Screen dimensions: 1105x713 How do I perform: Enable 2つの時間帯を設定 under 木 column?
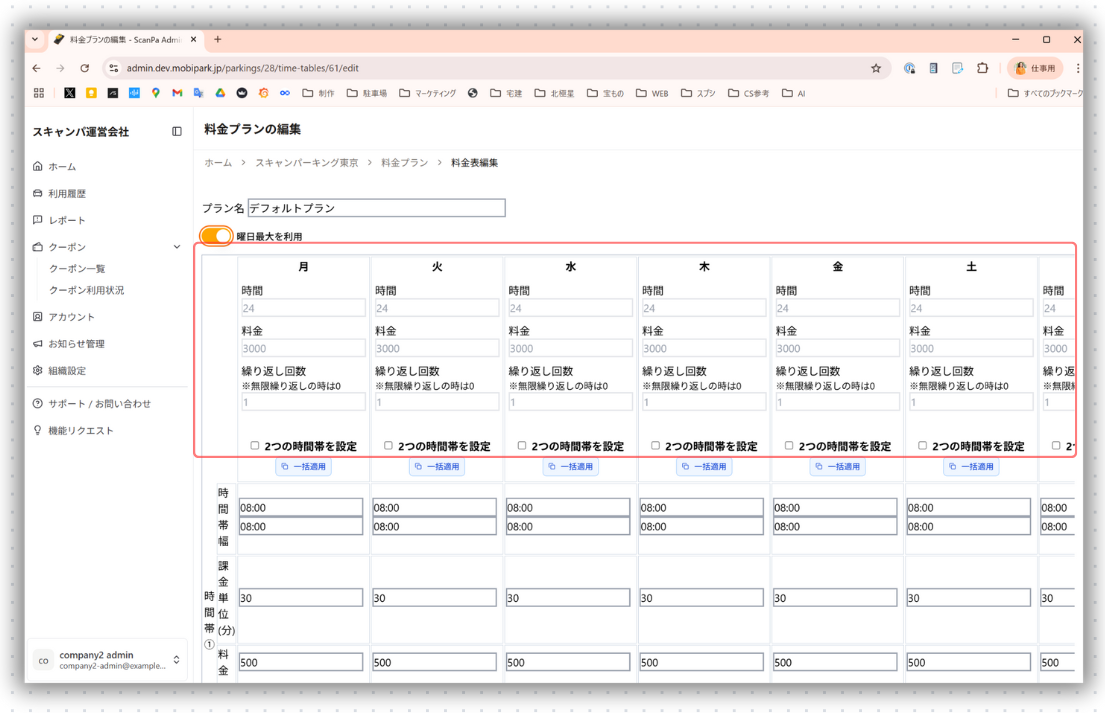point(655,446)
